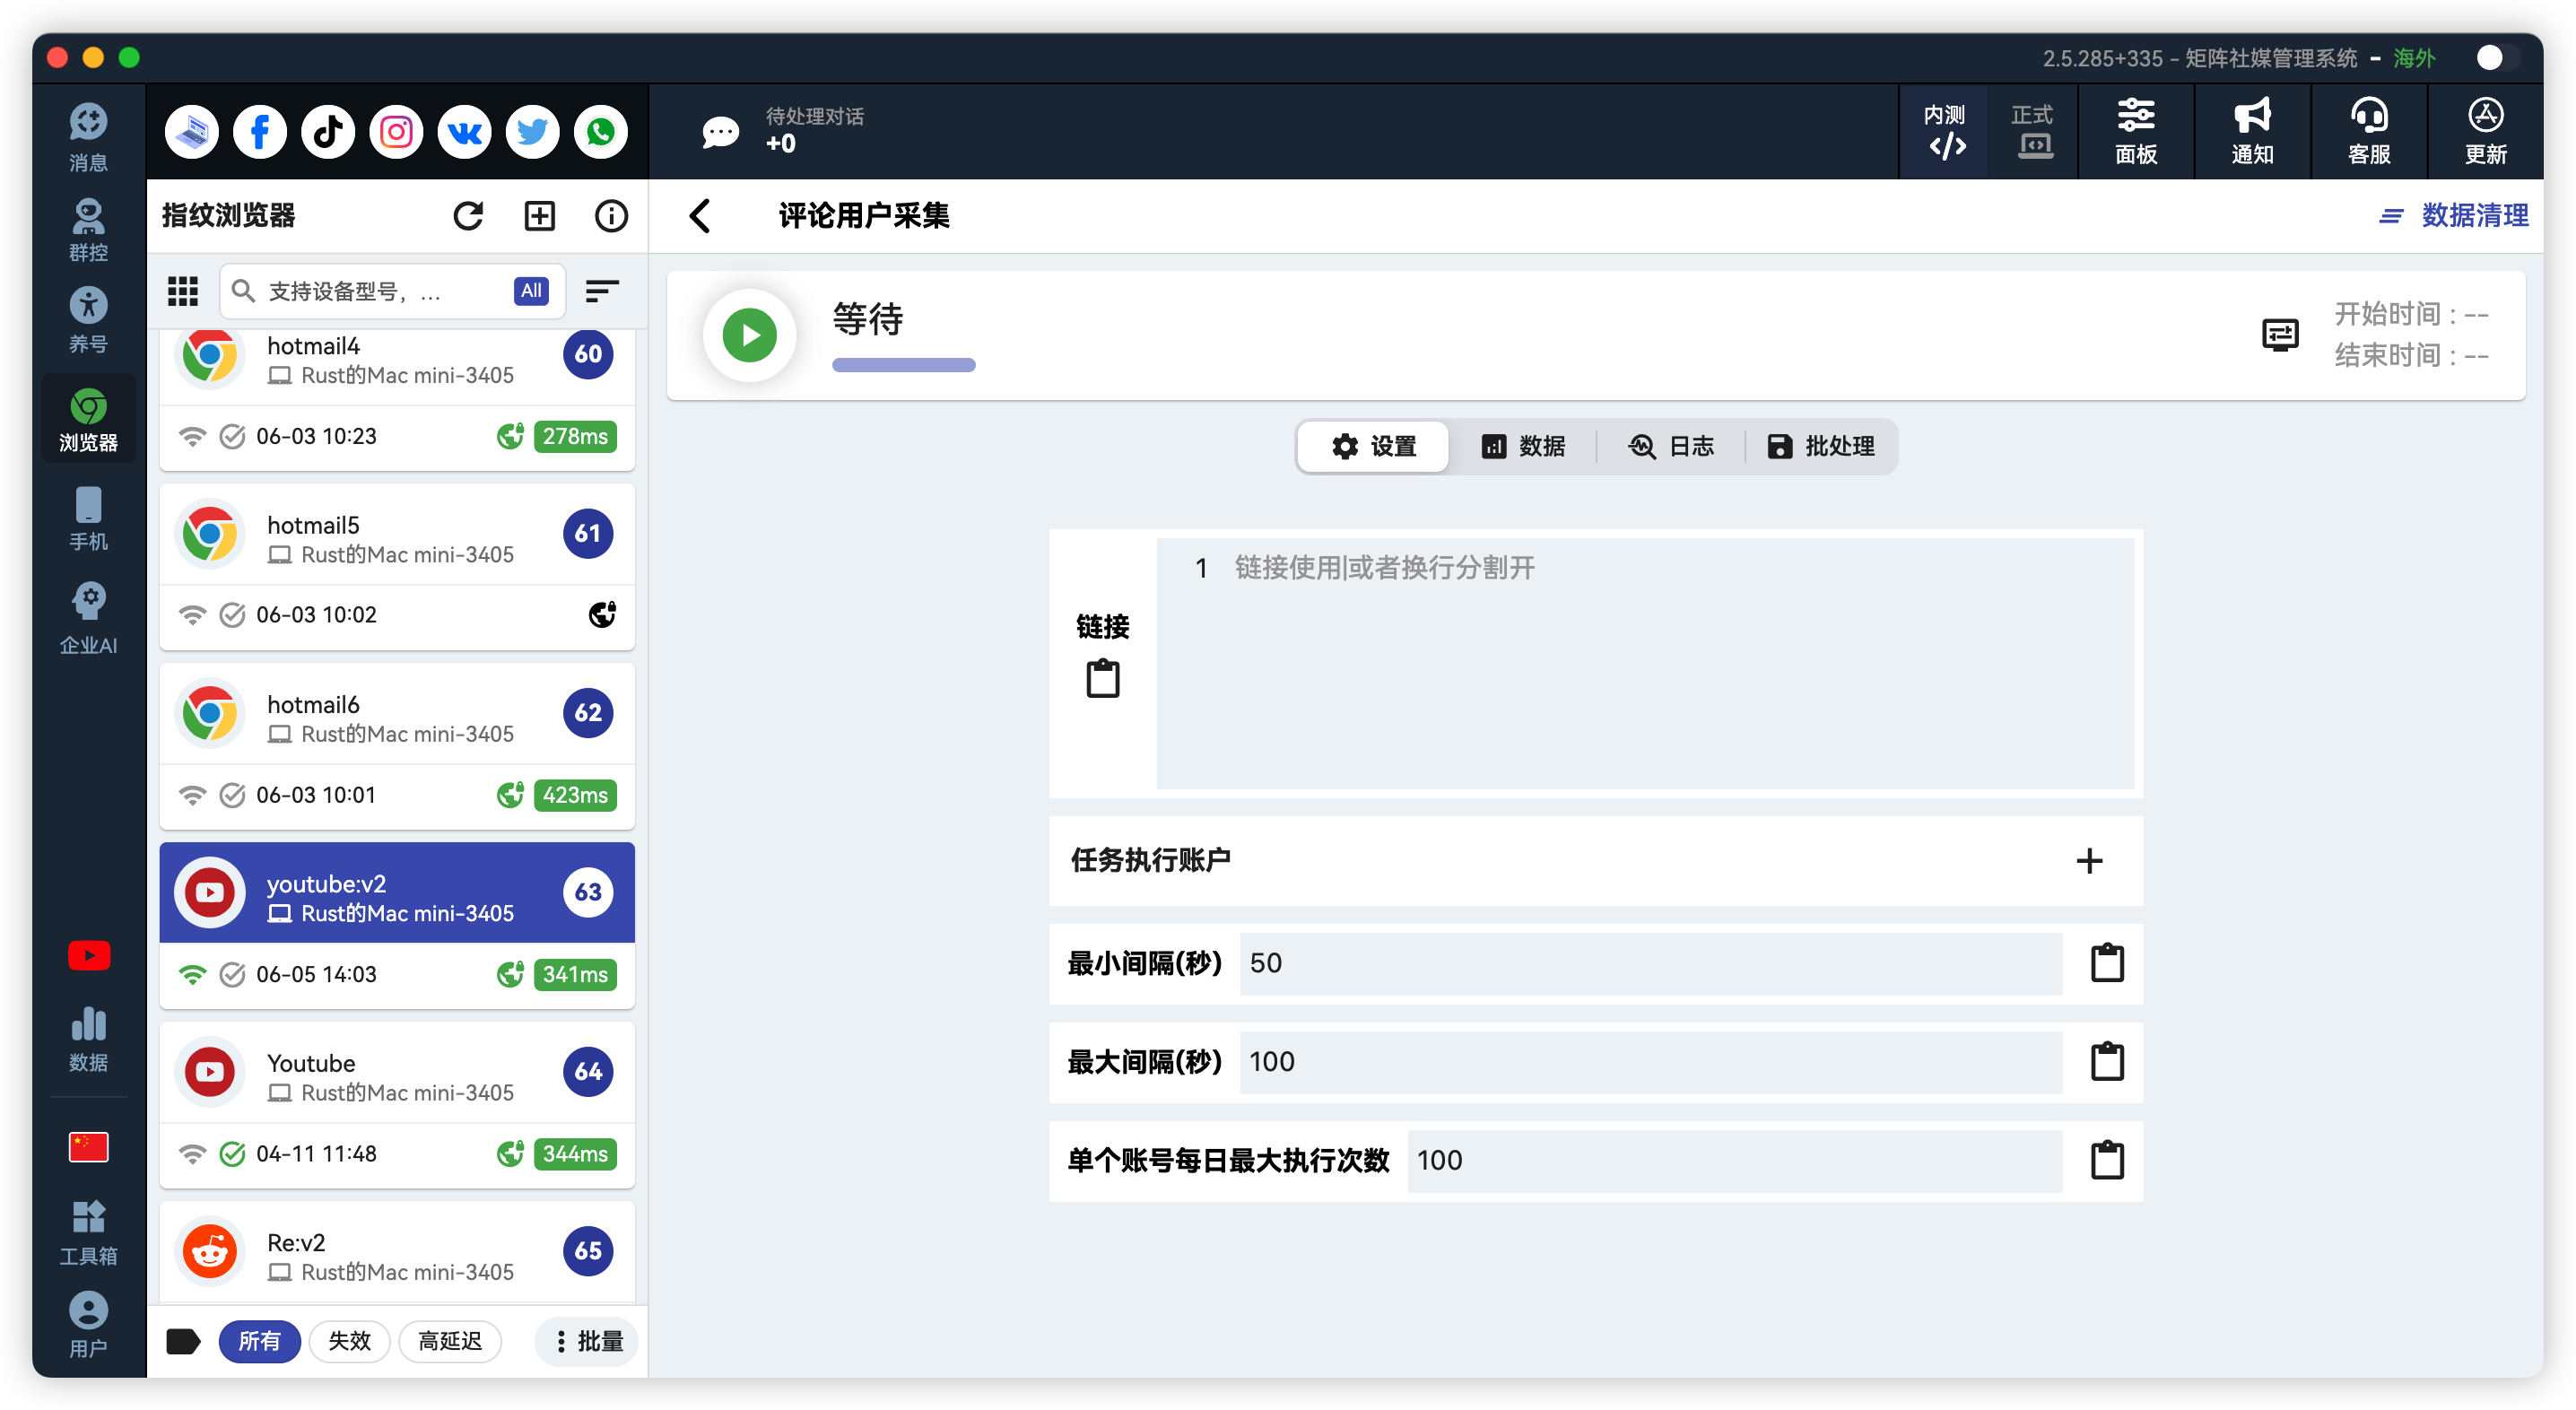Screen dimensions: 2576x1410
Task: Filter browsers by 高延迟
Action: [449, 1340]
